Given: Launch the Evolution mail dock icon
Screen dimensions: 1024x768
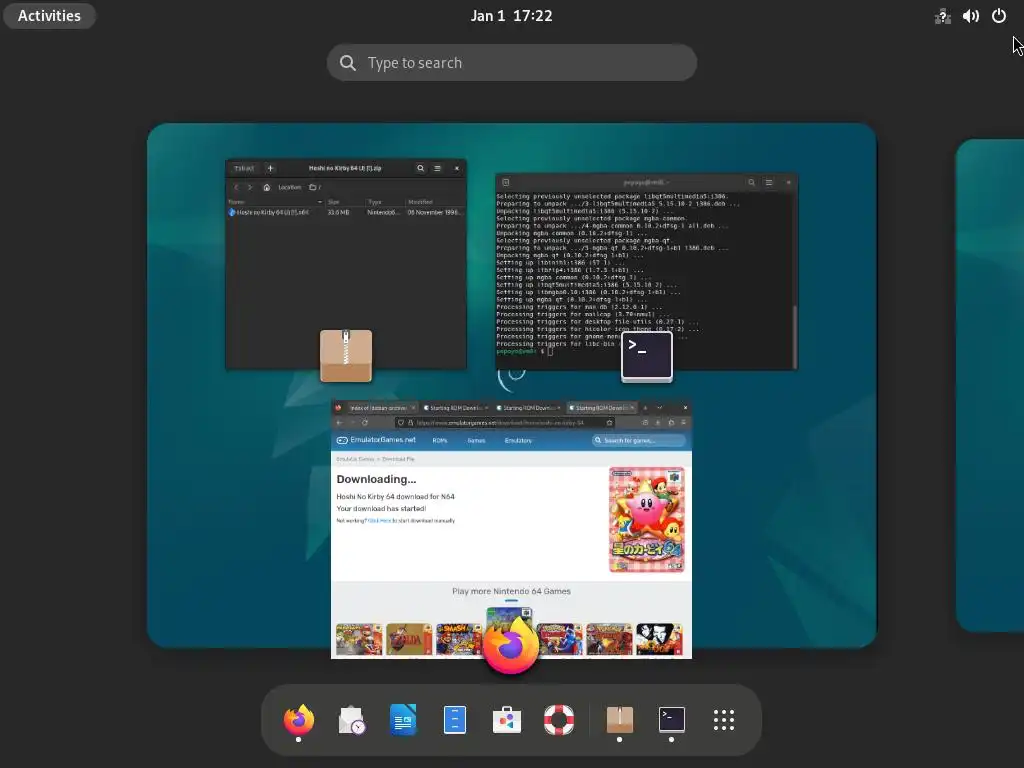Looking at the screenshot, I should [351, 720].
